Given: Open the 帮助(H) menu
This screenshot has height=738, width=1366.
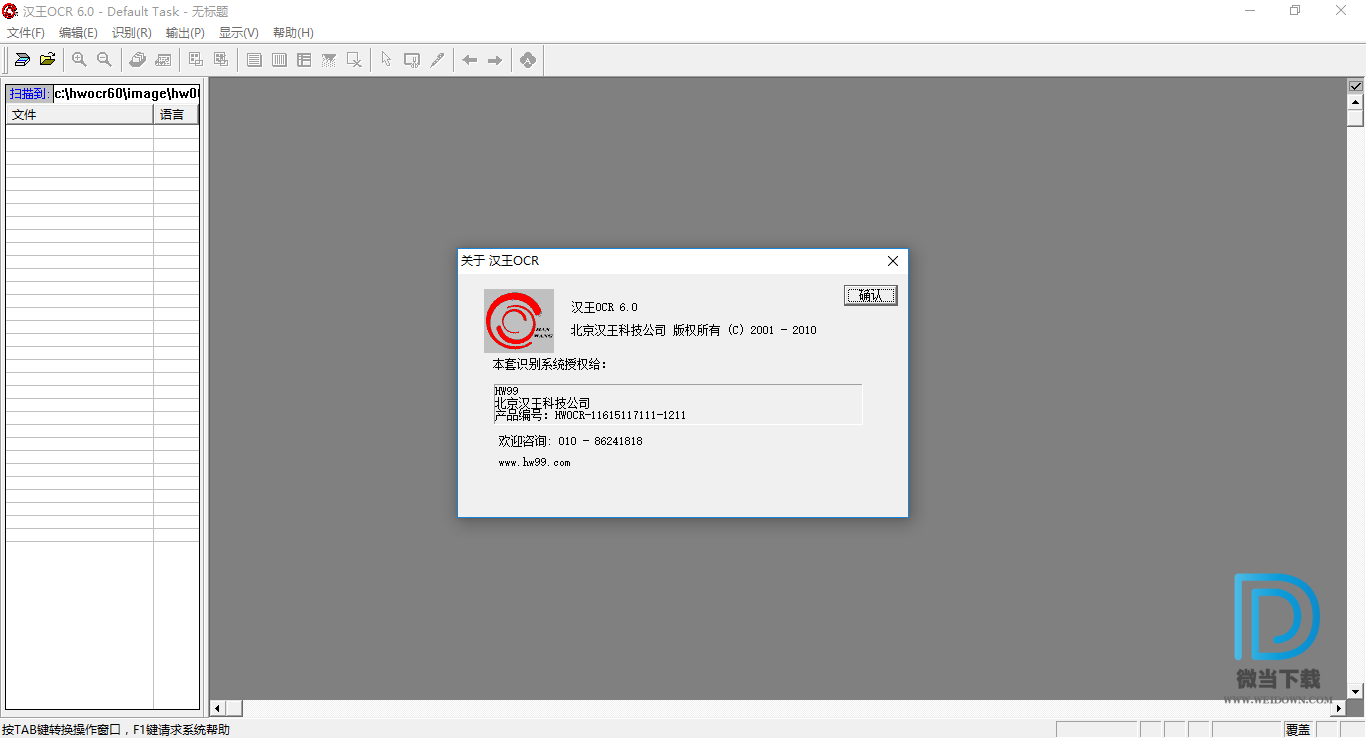Looking at the screenshot, I should [293, 33].
